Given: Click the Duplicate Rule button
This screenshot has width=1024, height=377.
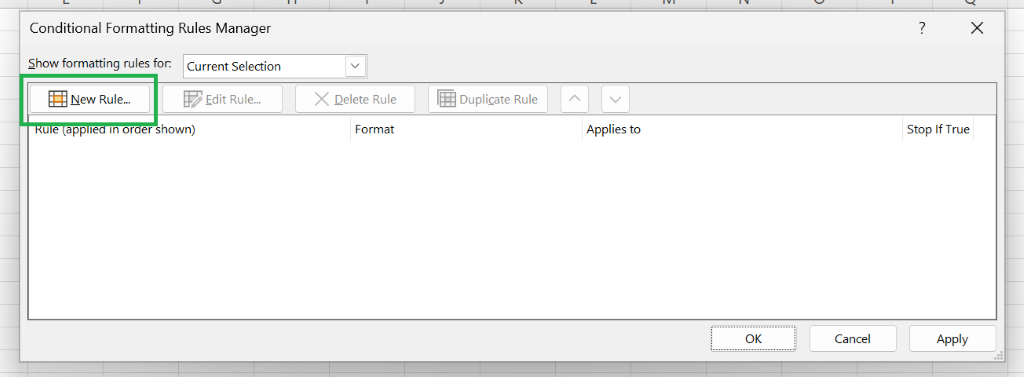Looking at the screenshot, I should click(x=488, y=99).
